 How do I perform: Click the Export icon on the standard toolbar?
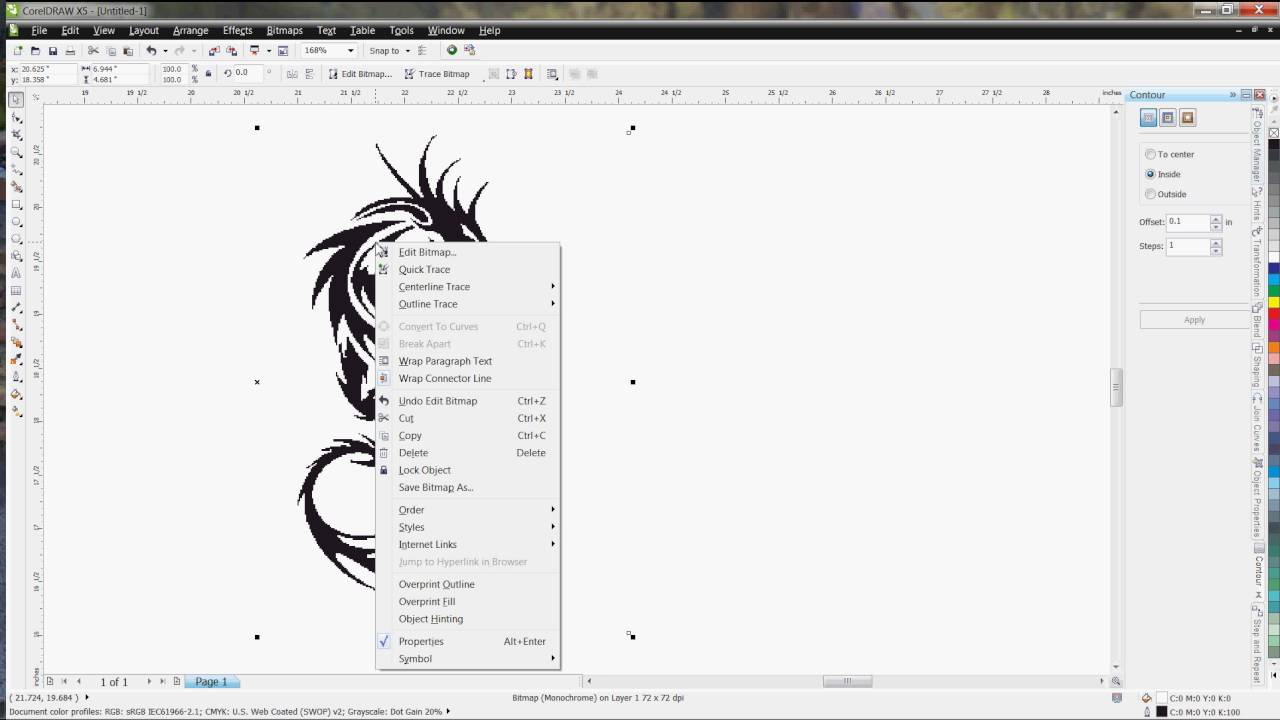(233, 49)
